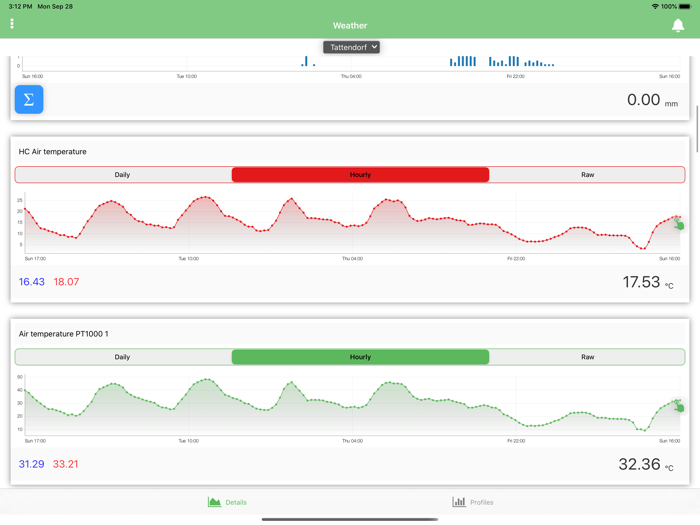Click the blue precipitation bars chart
The height and width of the screenshot is (525, 700).
[x=463, y=61]
